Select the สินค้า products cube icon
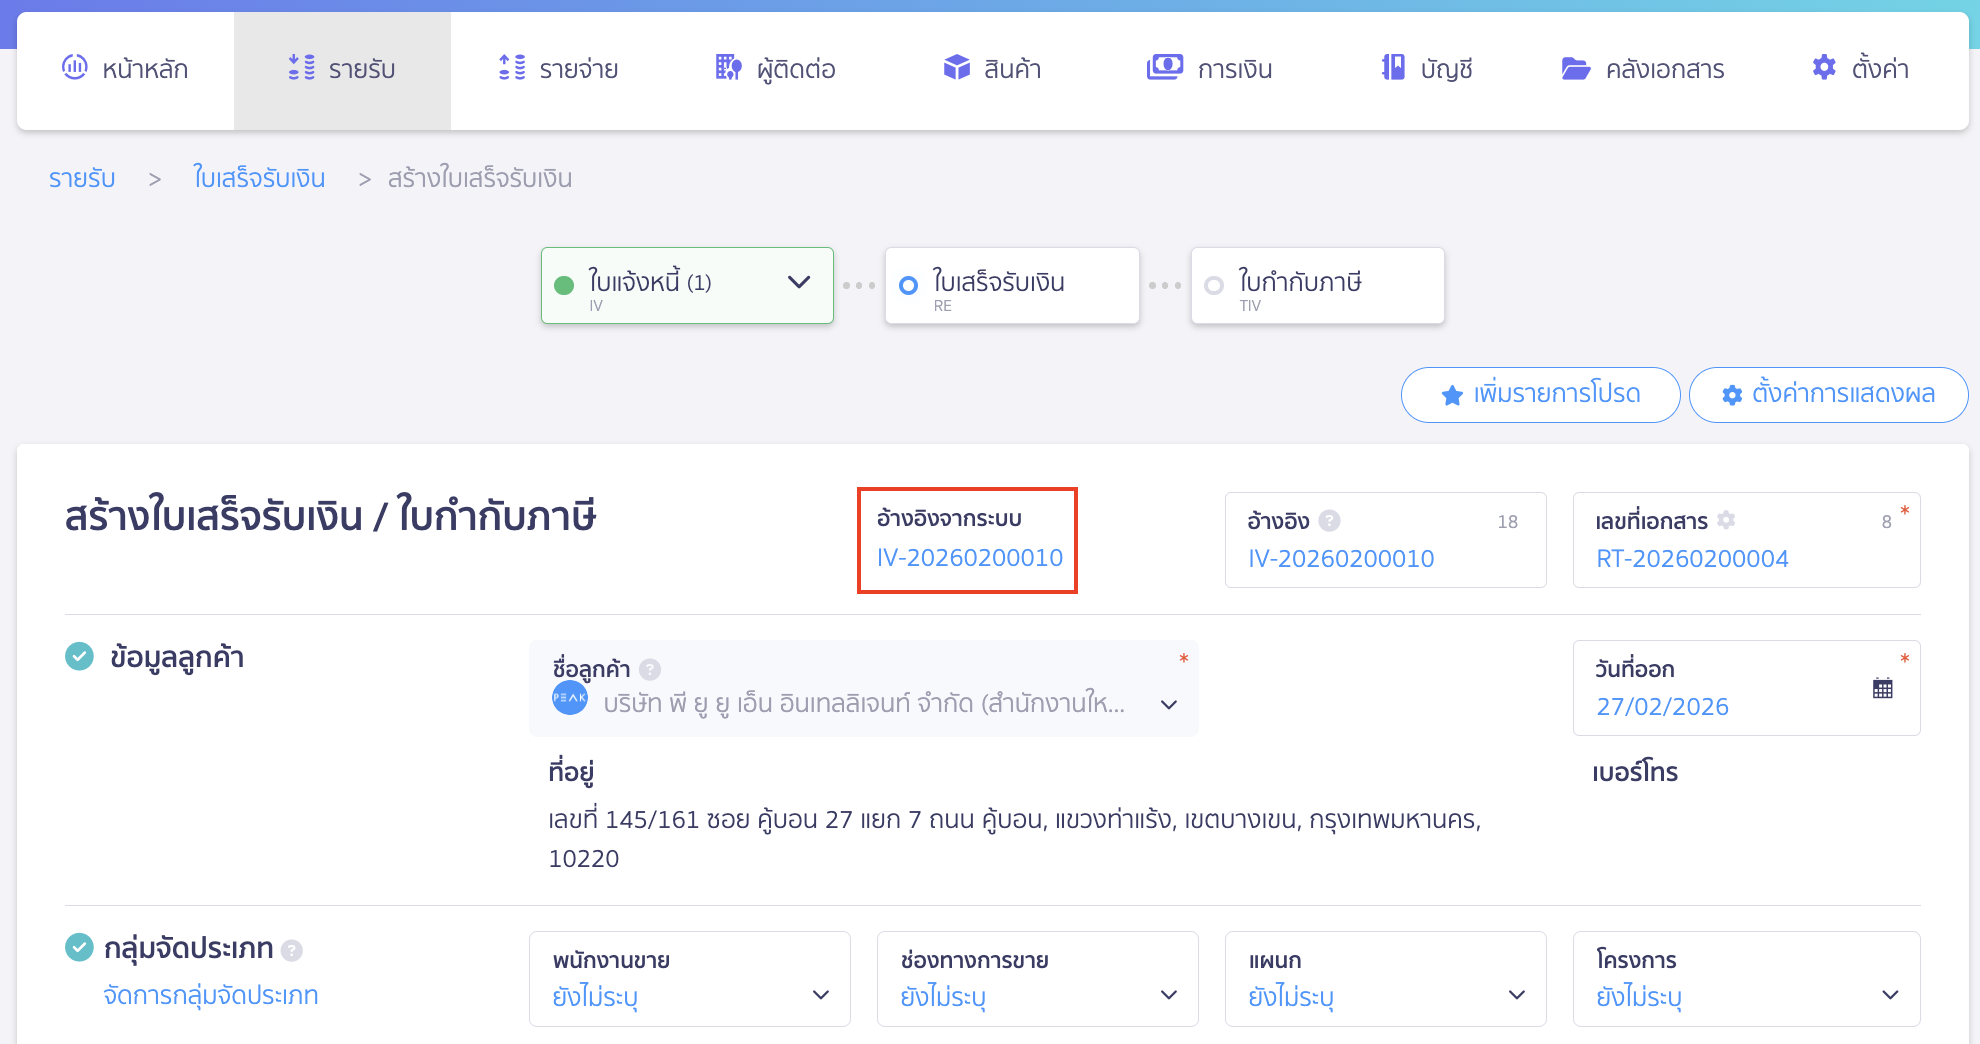The height and width of the screenshot is (1044, 1980). point(956,68)
